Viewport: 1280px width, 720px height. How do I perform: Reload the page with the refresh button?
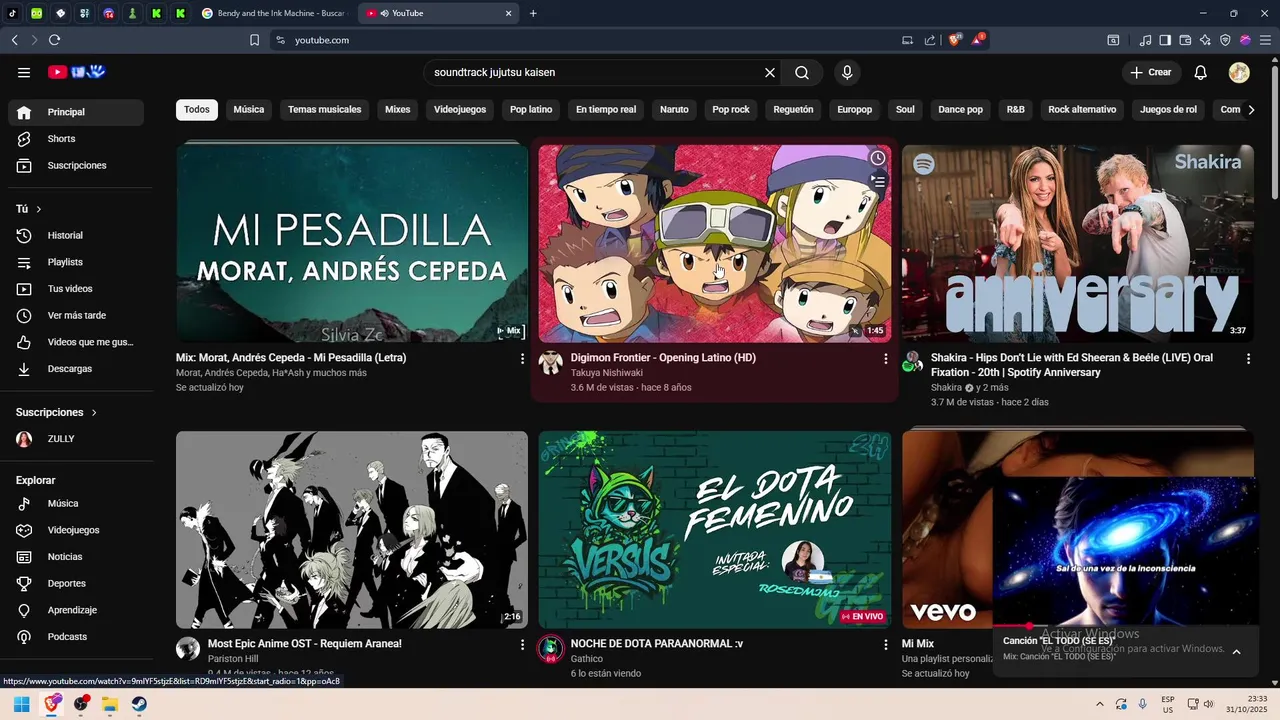pyautogui.click(x=54, y=40)
